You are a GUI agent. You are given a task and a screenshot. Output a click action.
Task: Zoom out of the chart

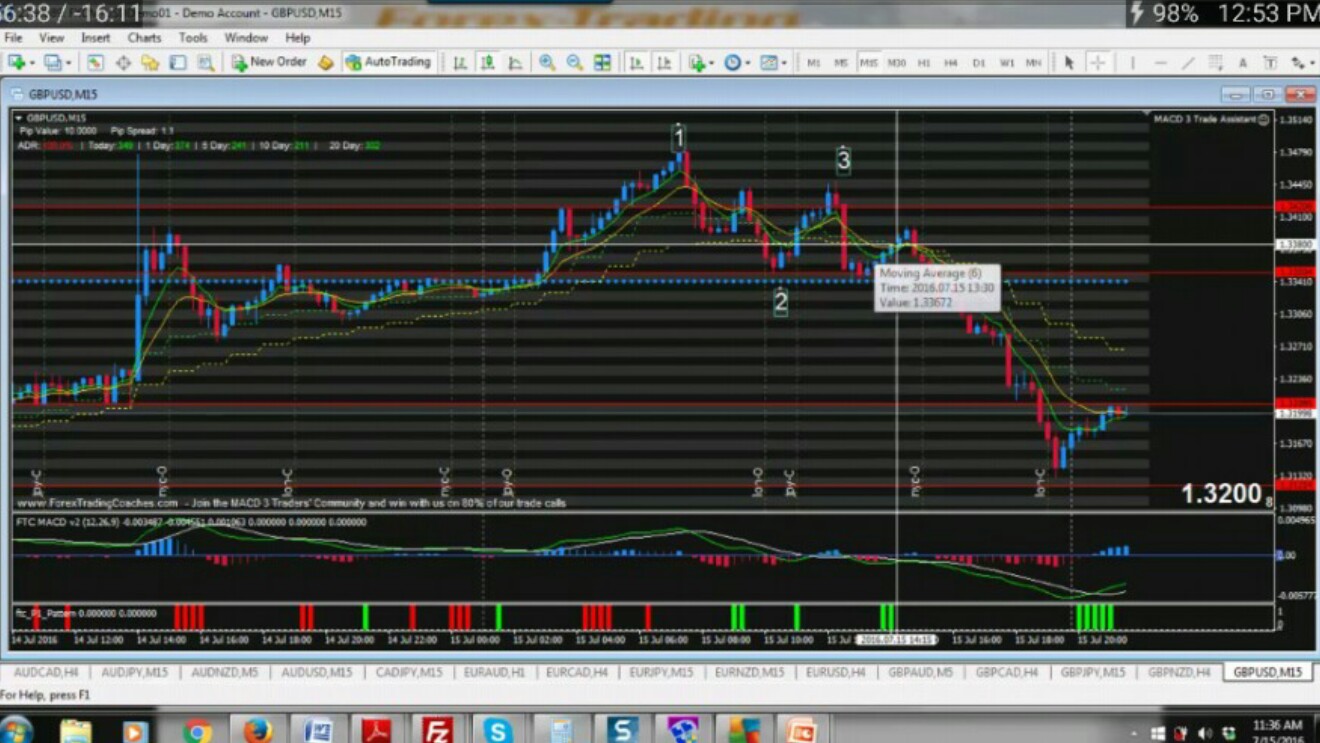click(575, 62)
